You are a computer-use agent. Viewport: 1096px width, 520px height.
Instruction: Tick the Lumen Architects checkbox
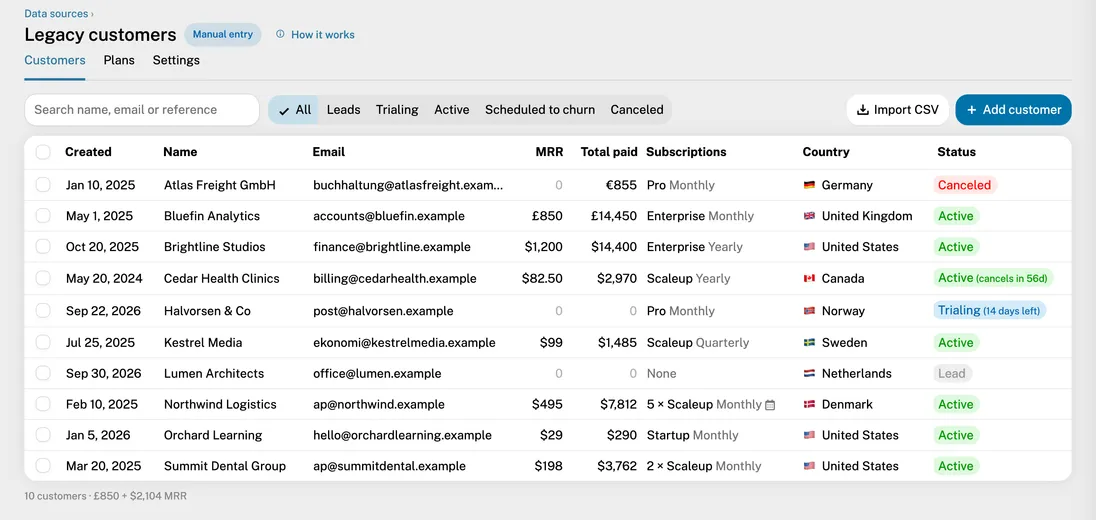tap(43, 373)
